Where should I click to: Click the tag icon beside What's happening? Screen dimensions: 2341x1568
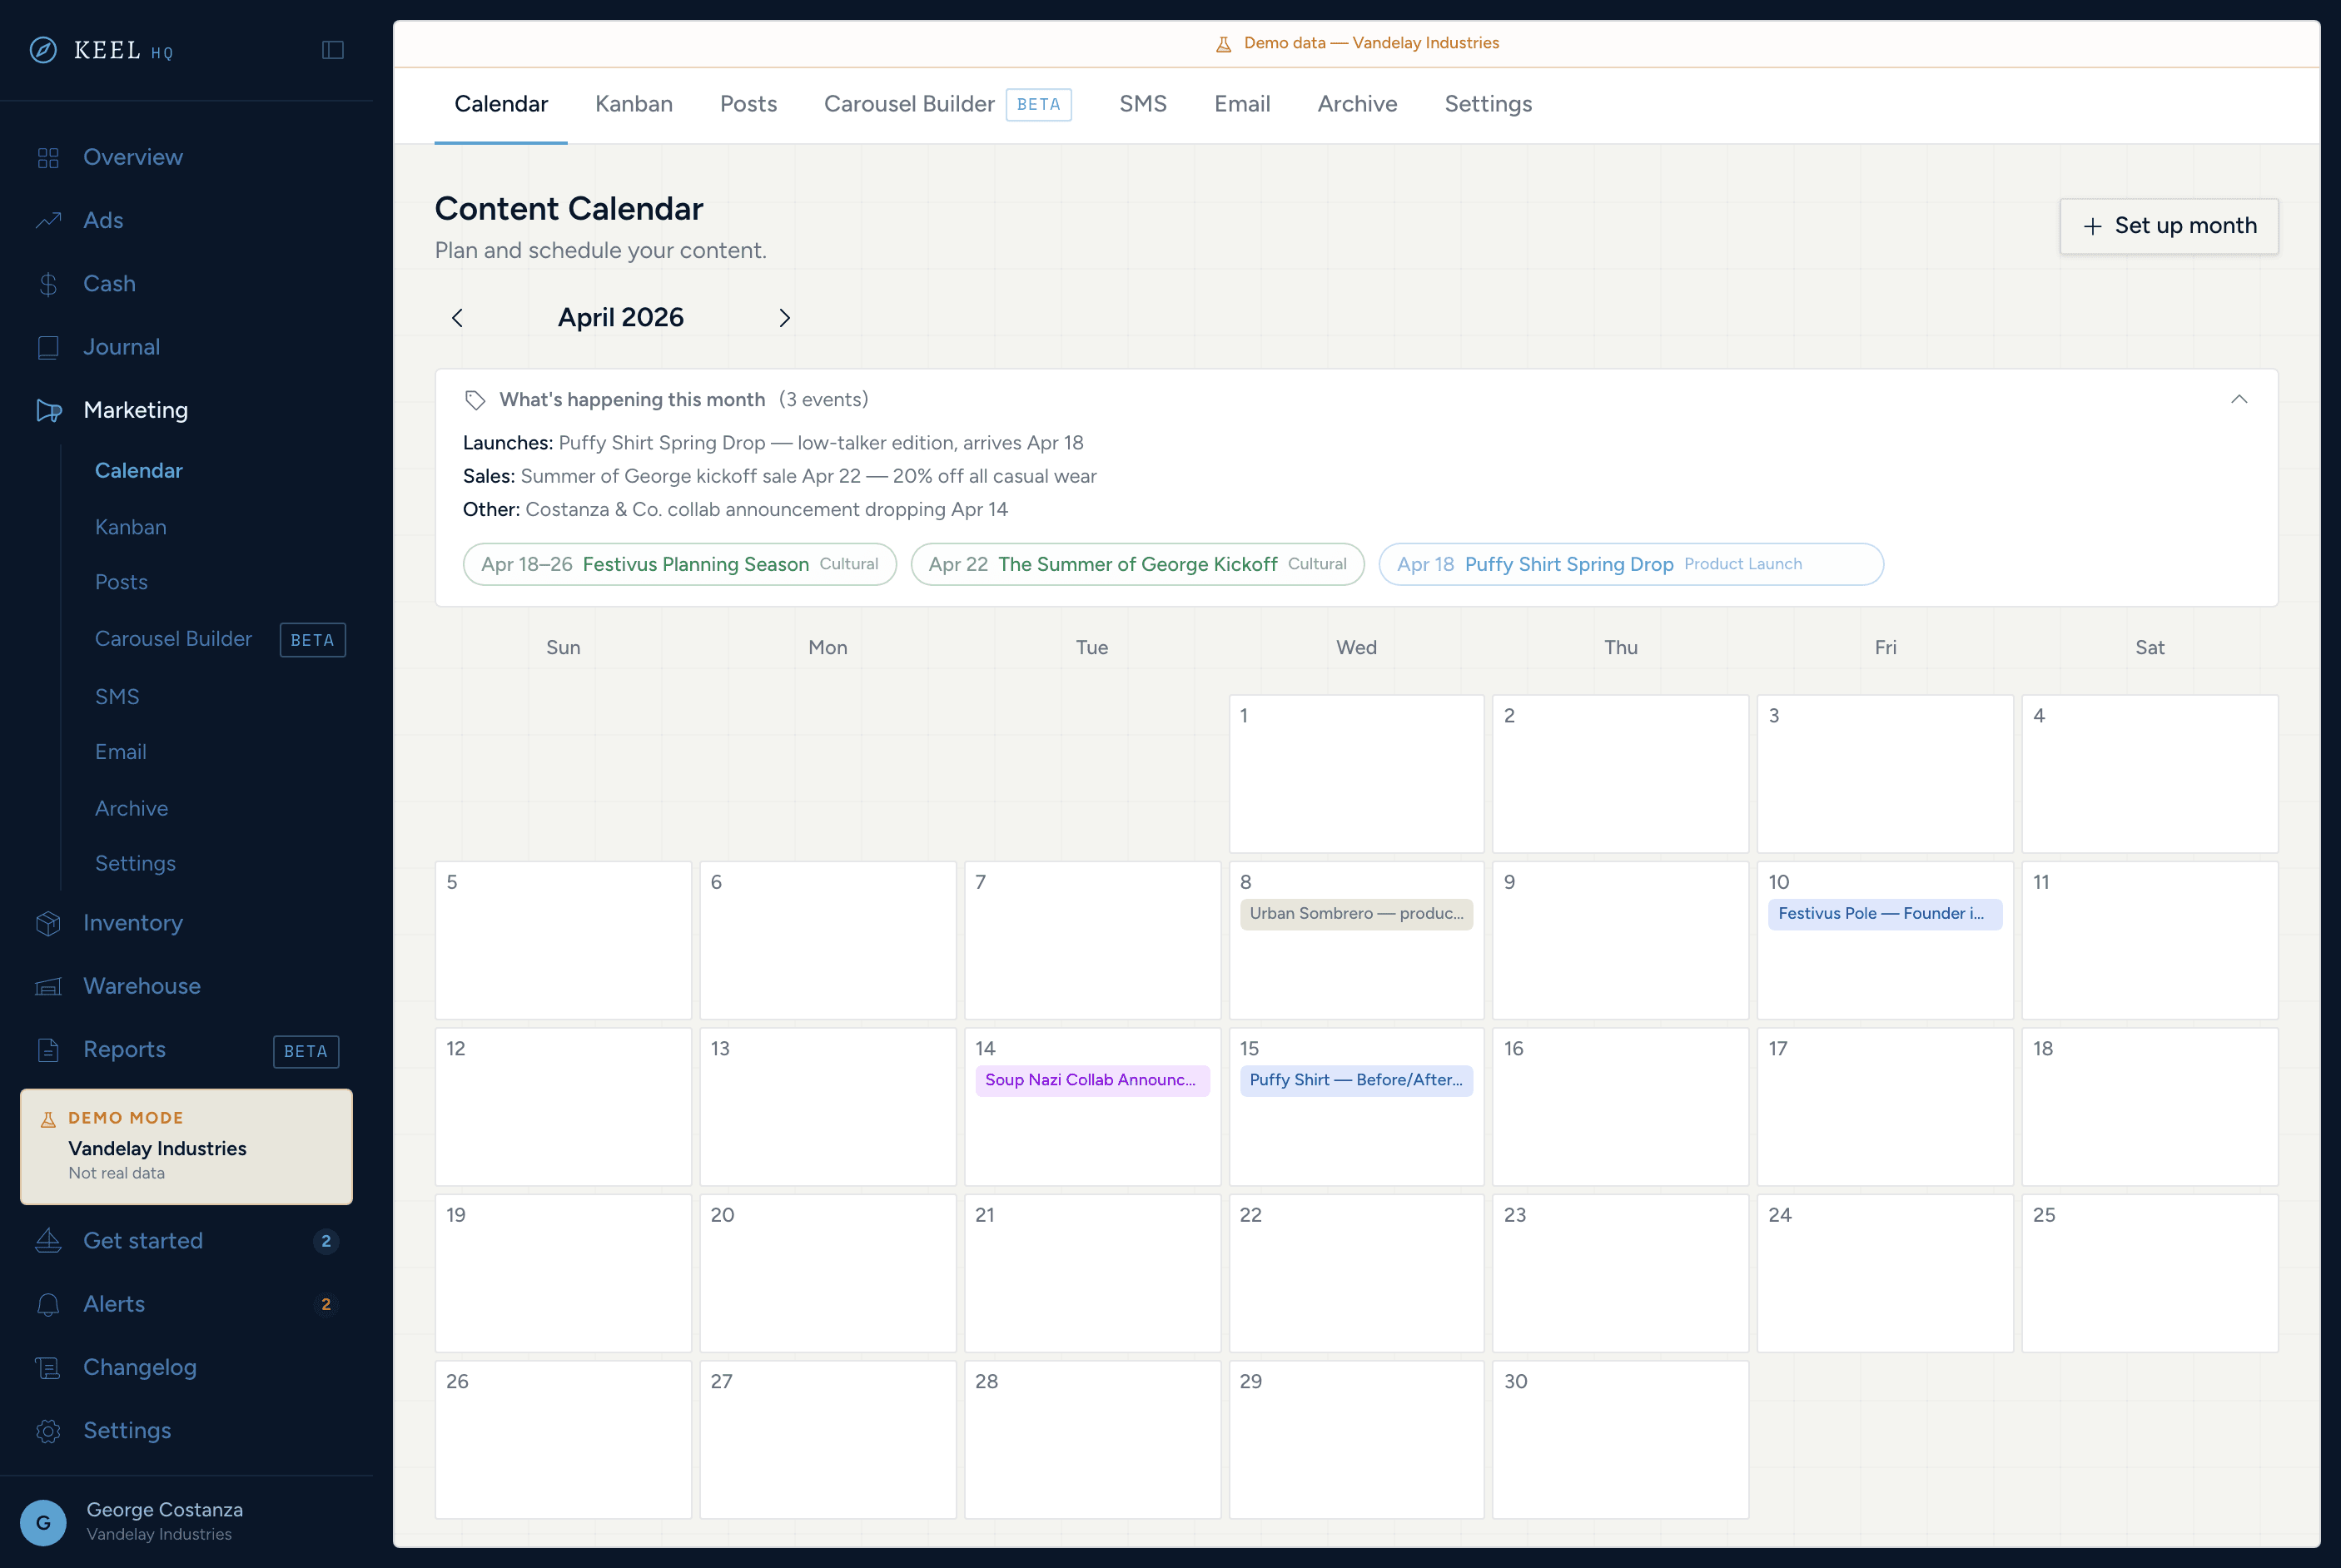click(x=475, y=400)
